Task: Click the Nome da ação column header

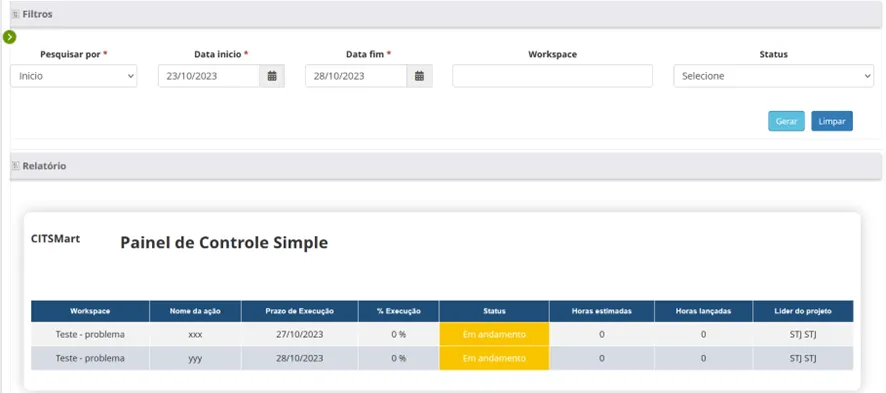Action: 196,311
